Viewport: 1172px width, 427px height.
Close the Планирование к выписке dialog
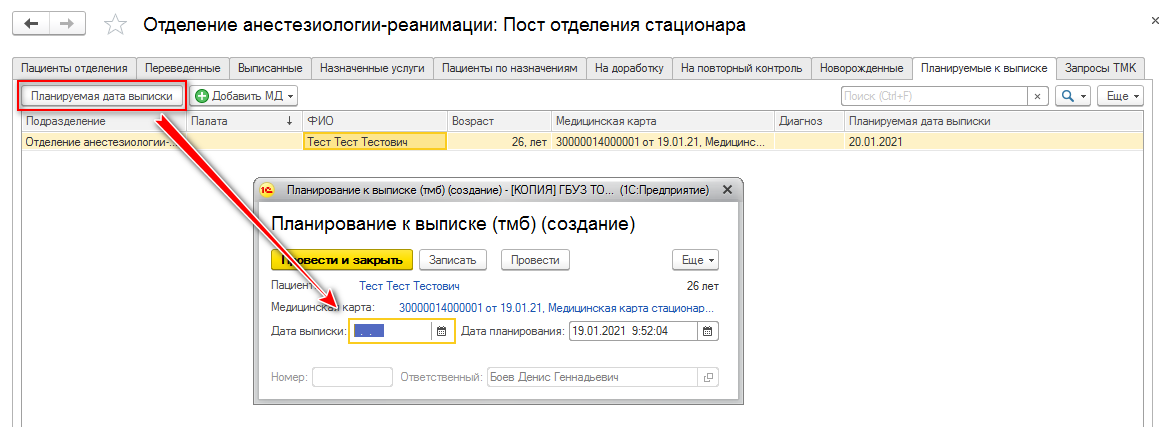point(727,189)
